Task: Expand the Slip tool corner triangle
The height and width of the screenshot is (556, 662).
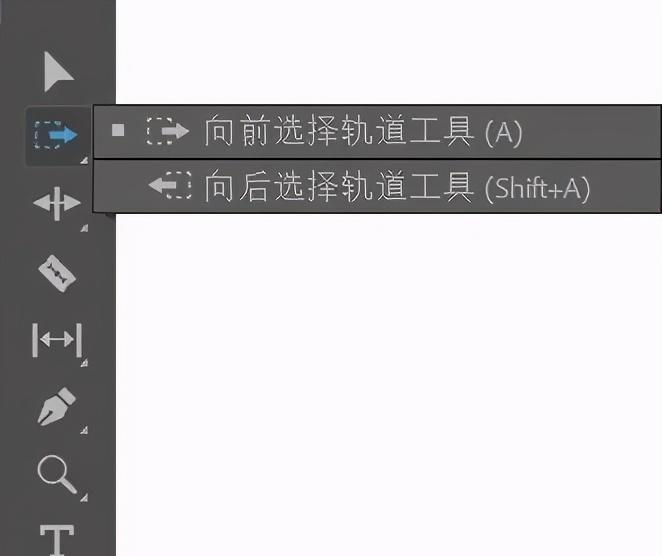Action: pos(84,363)
